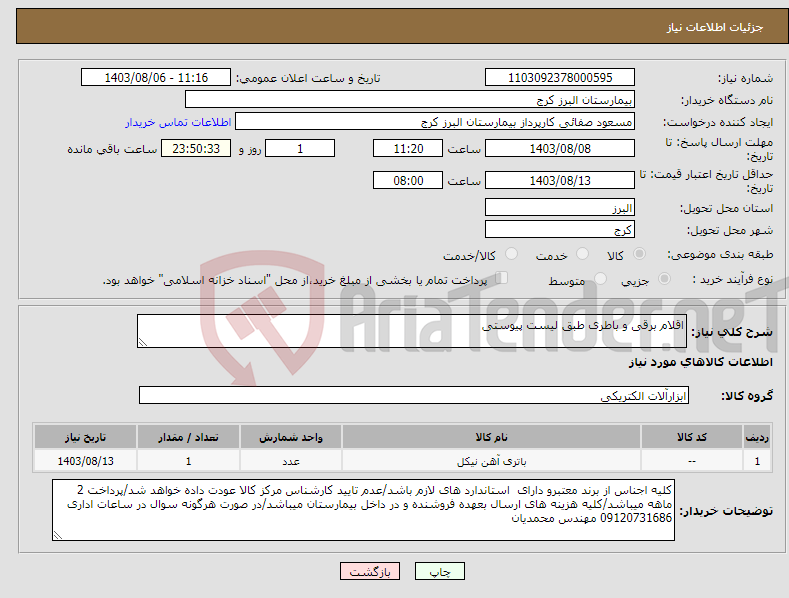Viewport: 789px width, 598px height.
Task: Click the نام کالا column header
Action: click(491, 437)
